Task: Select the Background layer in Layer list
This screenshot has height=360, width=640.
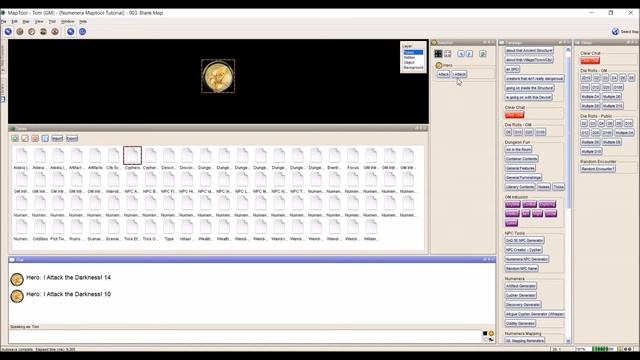Action: coord(413,67)
